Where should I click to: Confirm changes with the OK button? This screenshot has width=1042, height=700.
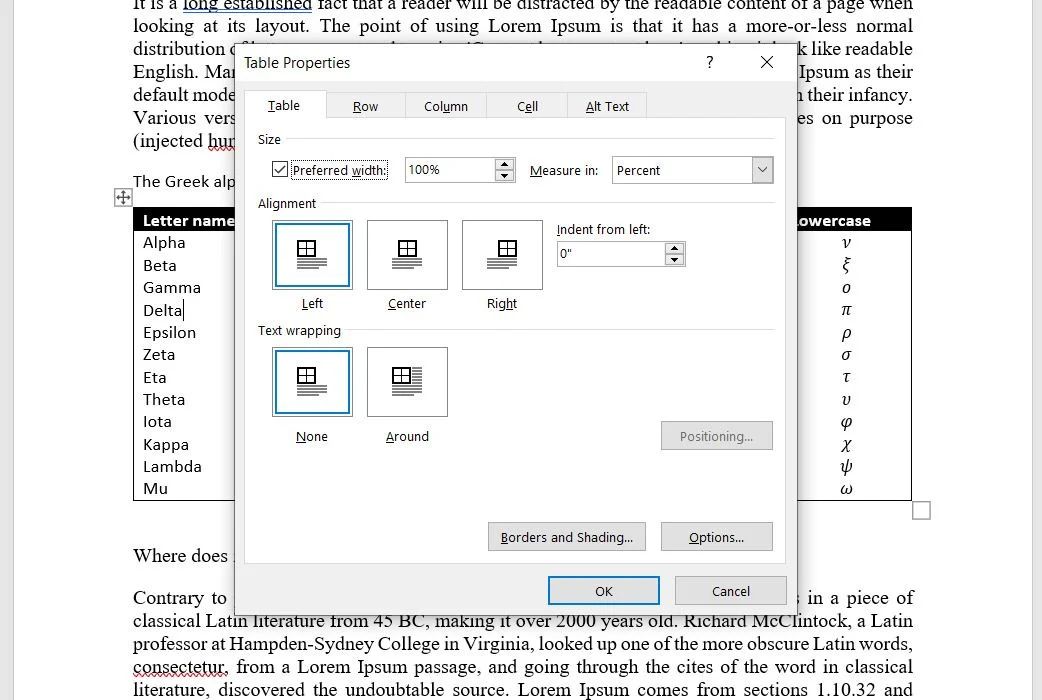point(603,590)
